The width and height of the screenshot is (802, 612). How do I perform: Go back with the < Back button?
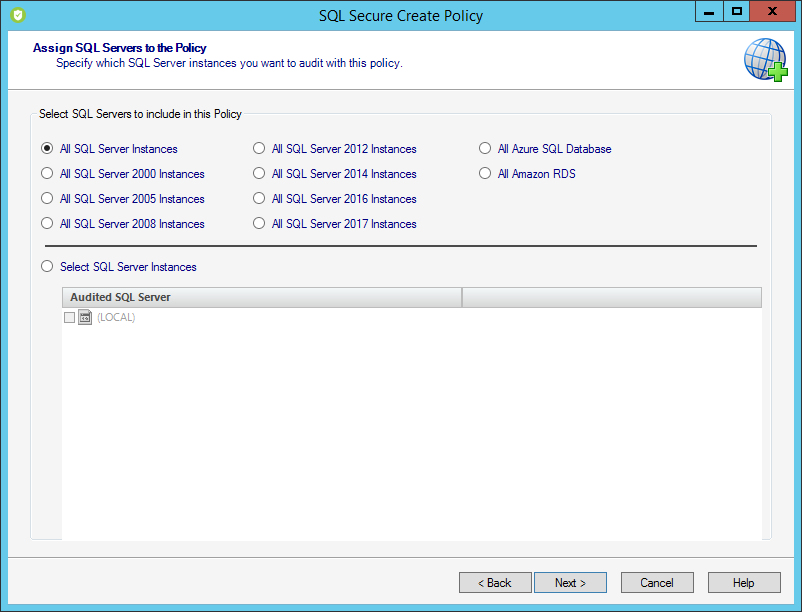coord(495,582)
